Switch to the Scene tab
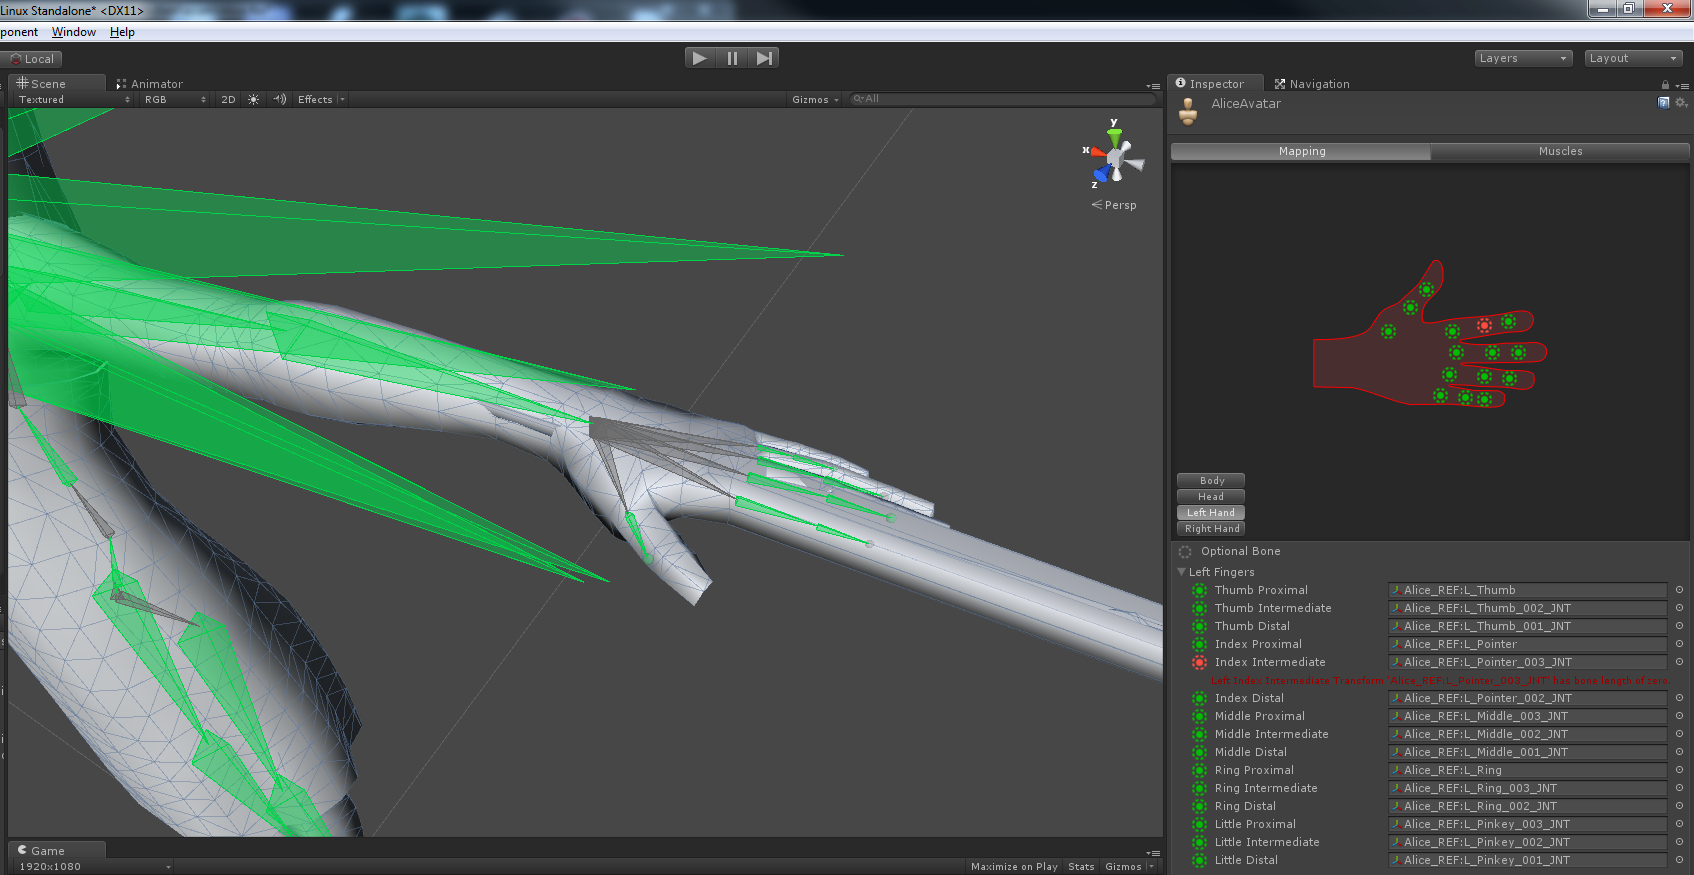This screenshot has width=1694, height=875. 56,83
